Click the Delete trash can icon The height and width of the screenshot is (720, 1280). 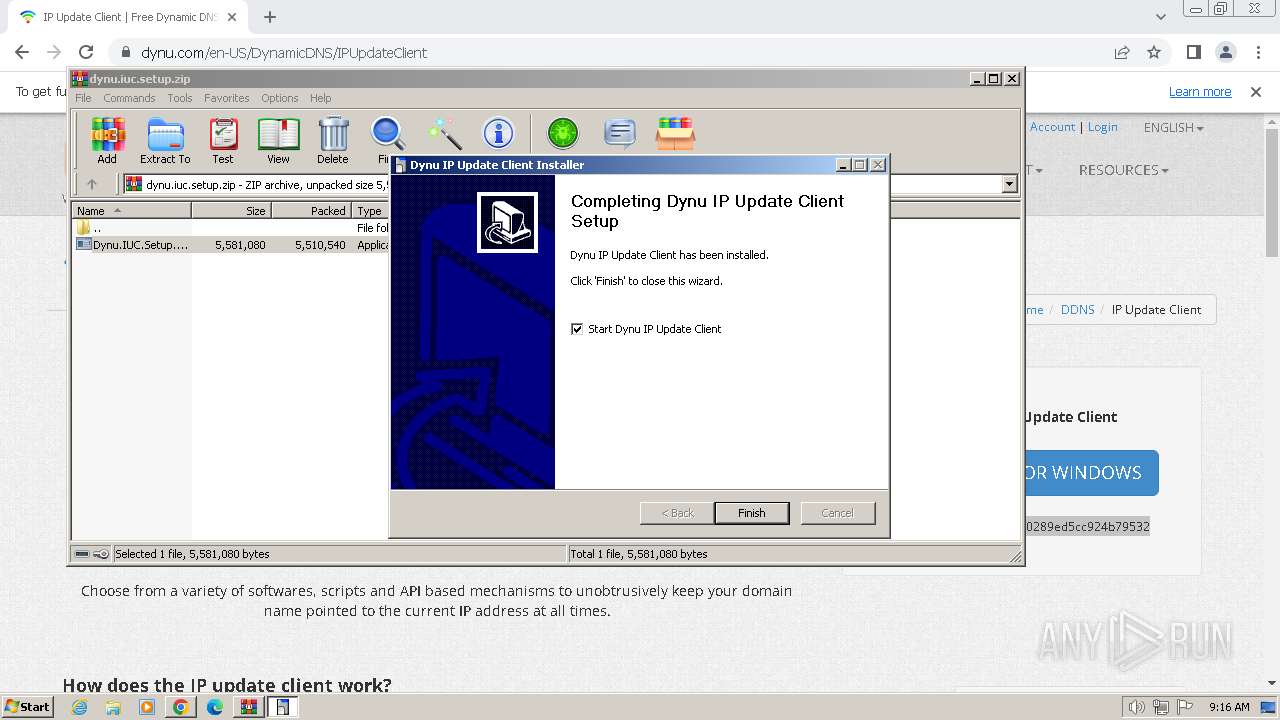click(x=333, y=140)
